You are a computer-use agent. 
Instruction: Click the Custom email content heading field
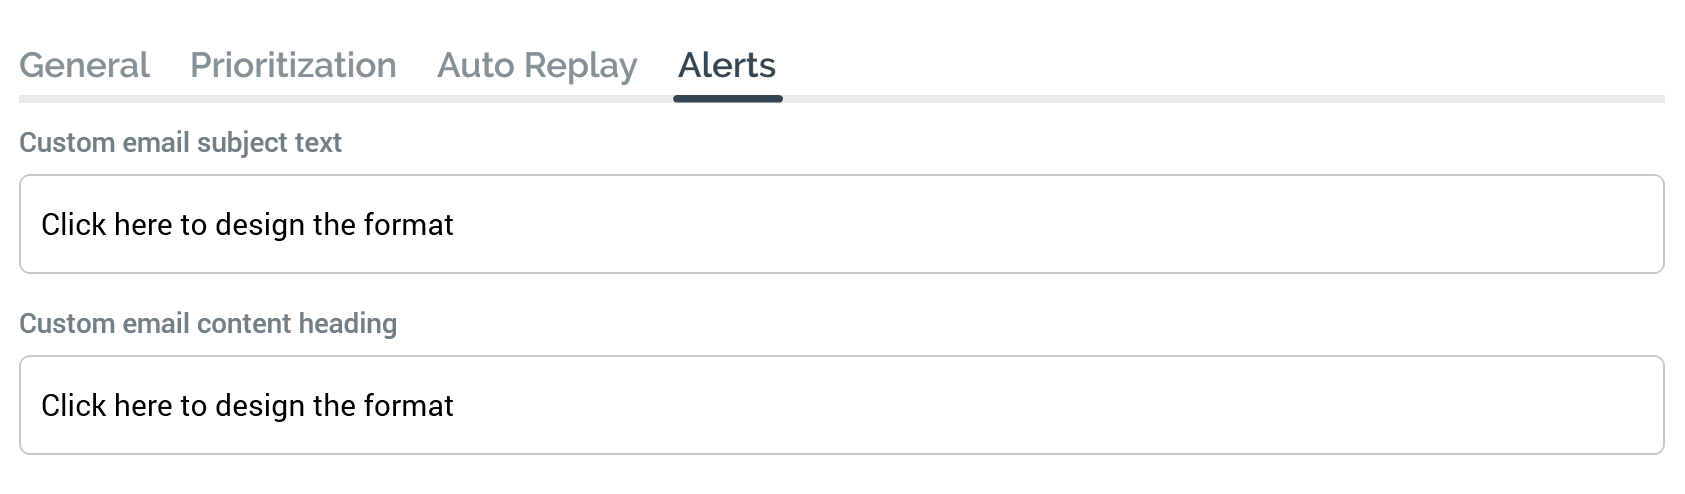coord(841,405)
